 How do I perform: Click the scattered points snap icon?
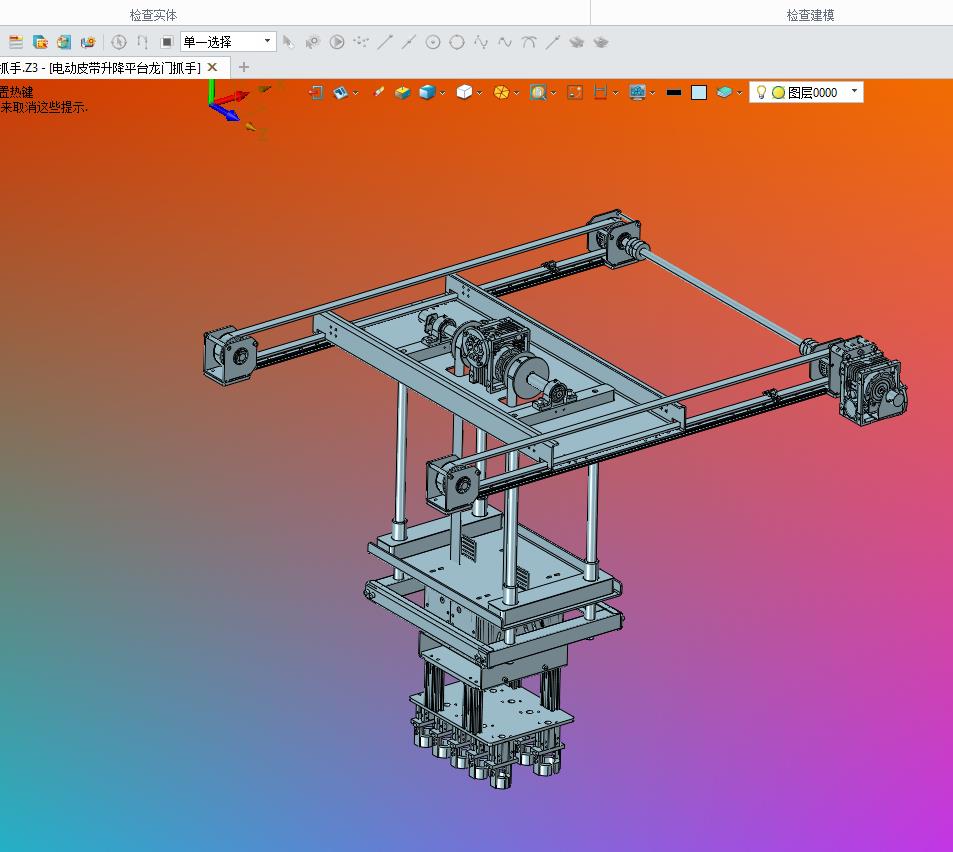click(361, 42)
